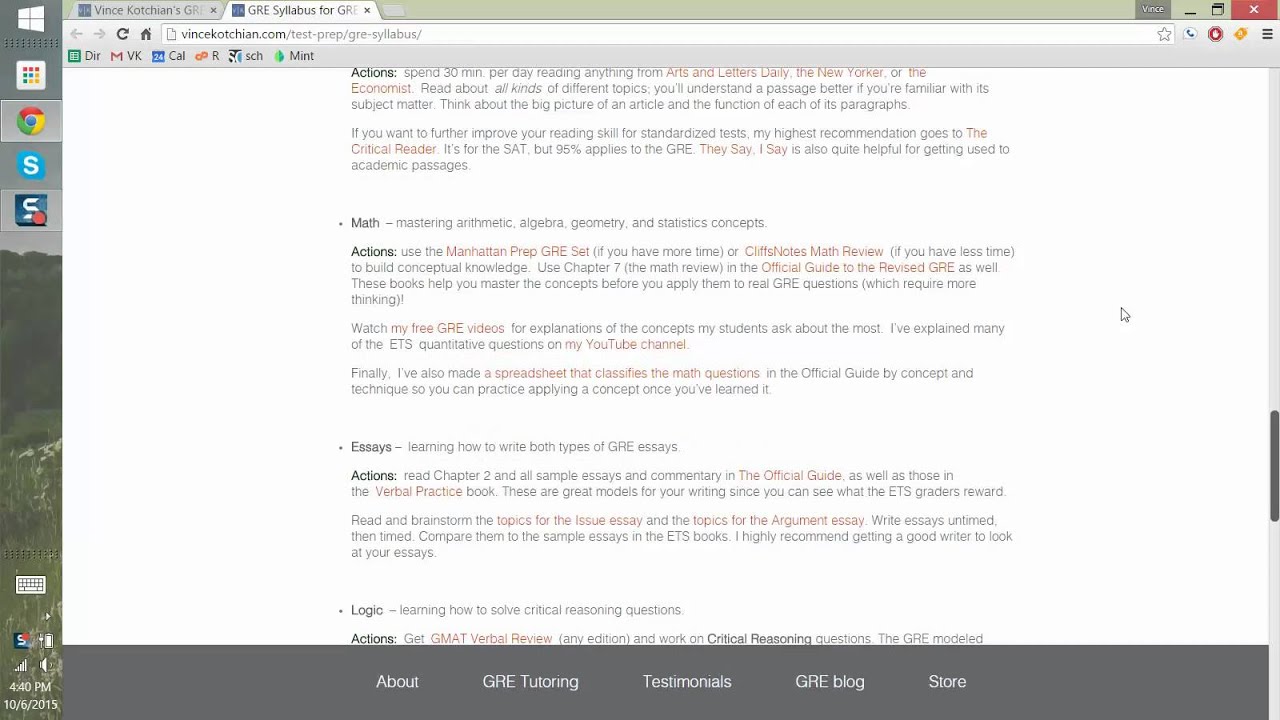Click the orange tag extension icon

point(1241,34)
